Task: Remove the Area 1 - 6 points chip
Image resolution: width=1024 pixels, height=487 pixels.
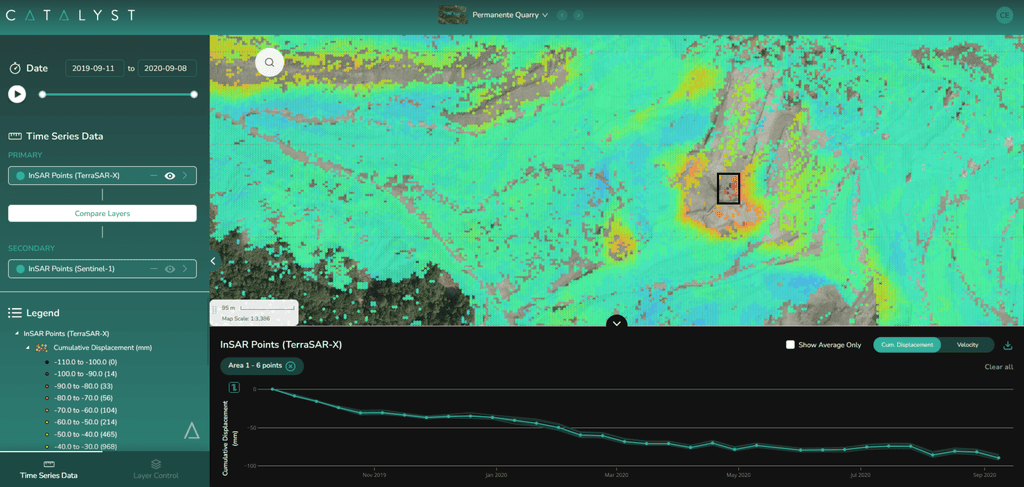Action: (291, 366)
